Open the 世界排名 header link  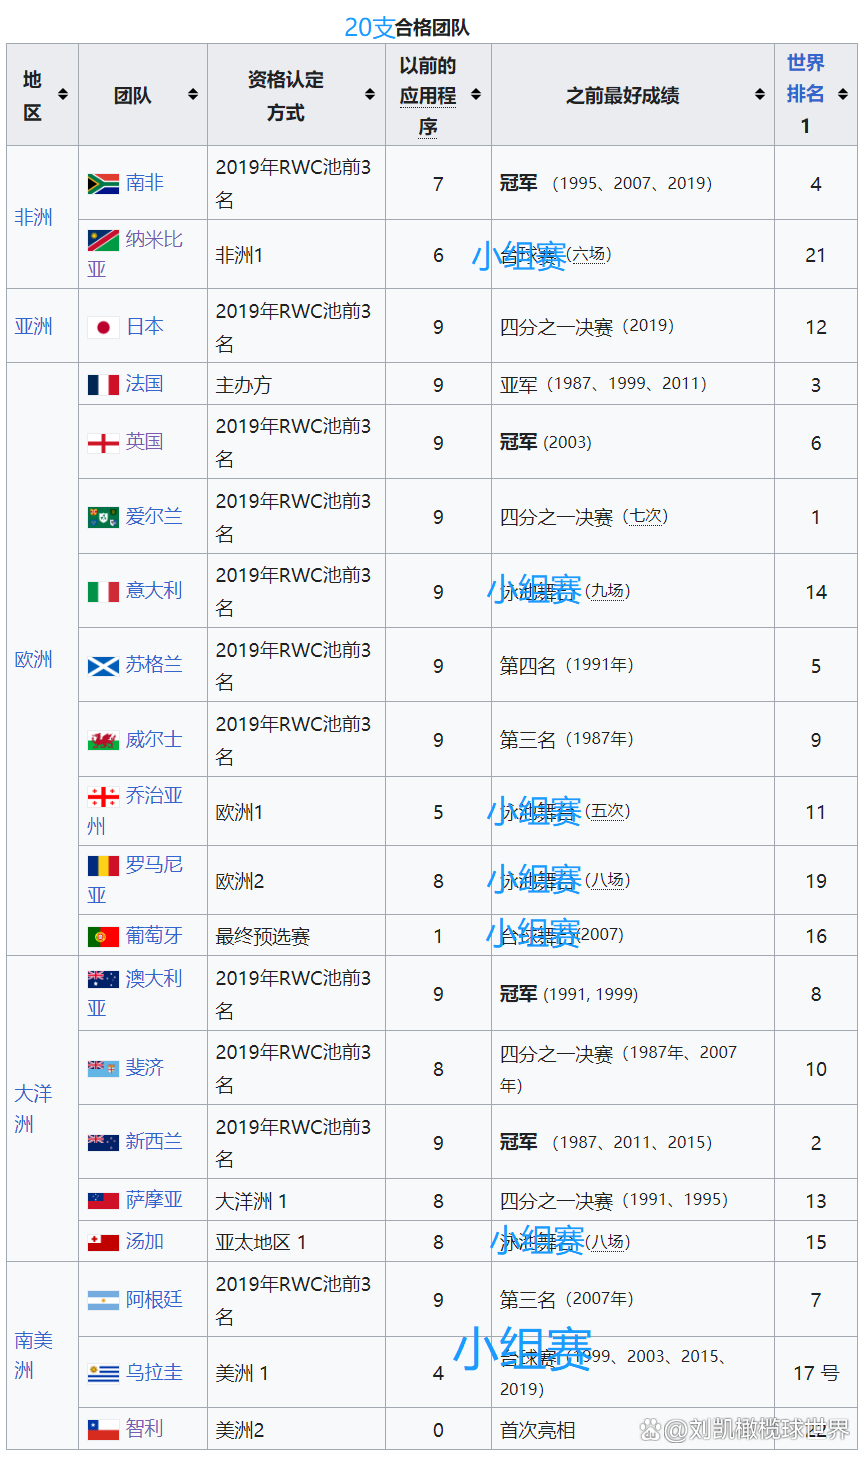tap(805, 78)
